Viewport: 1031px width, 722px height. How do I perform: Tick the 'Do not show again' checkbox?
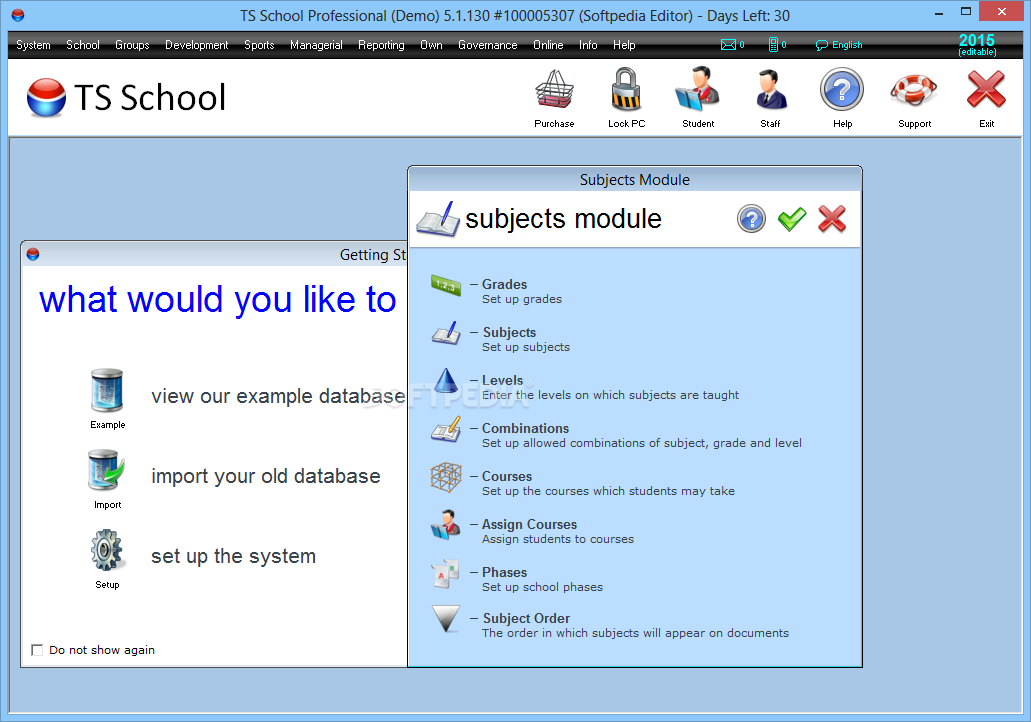37,650
